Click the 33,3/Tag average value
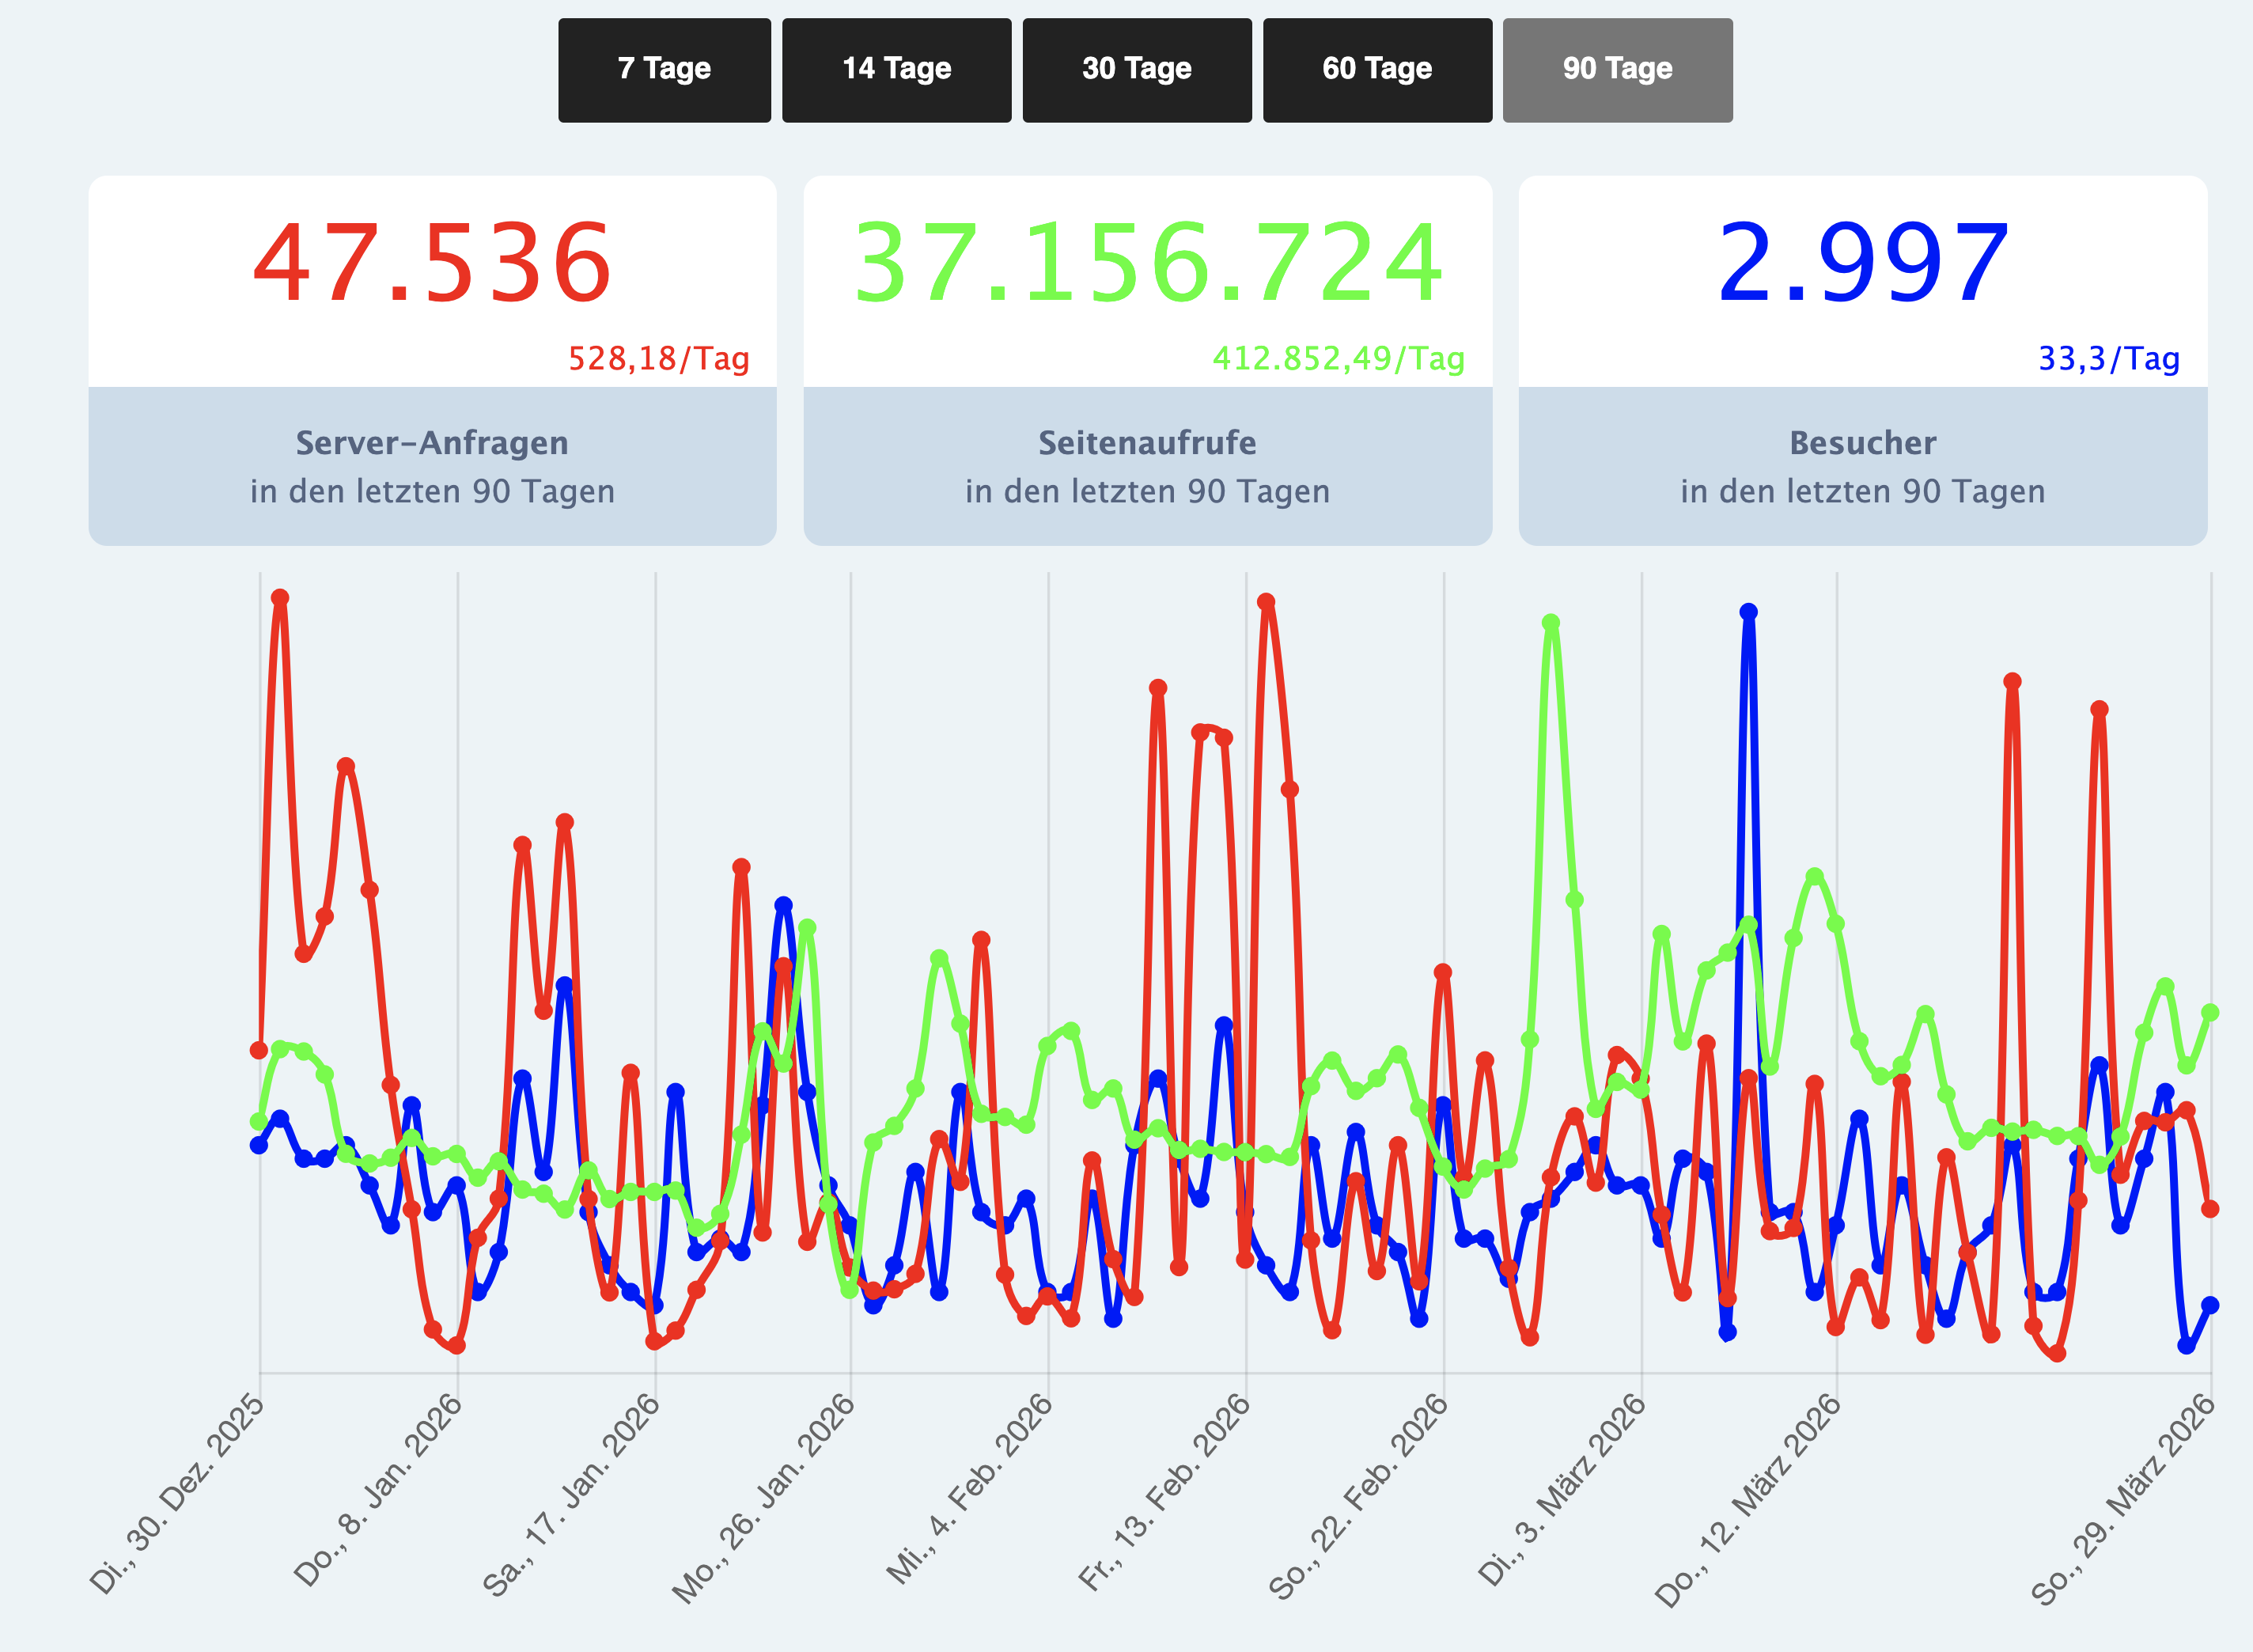 click(x=2108, y=358)
